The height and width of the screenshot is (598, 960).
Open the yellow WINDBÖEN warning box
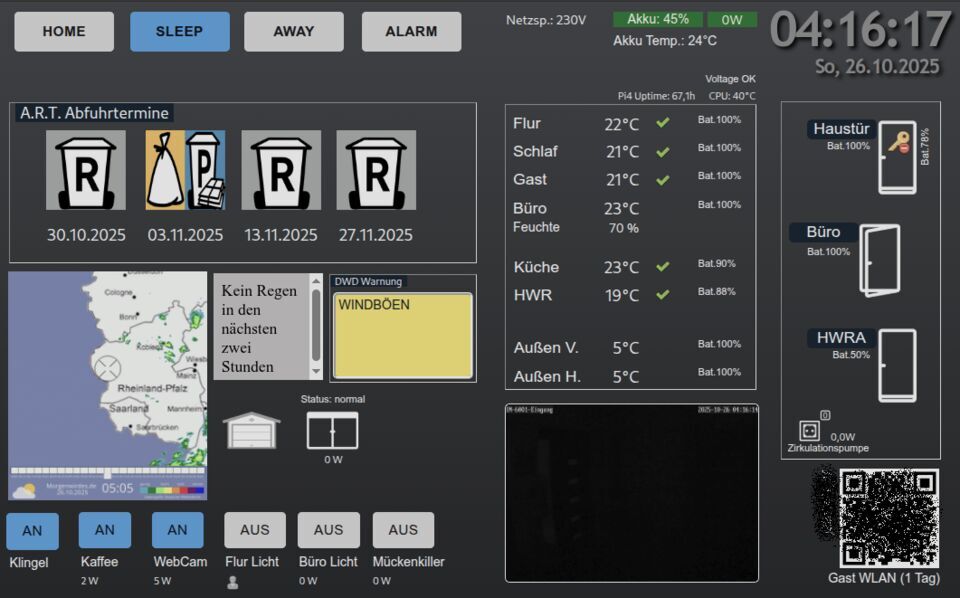(x=403, y=335)
